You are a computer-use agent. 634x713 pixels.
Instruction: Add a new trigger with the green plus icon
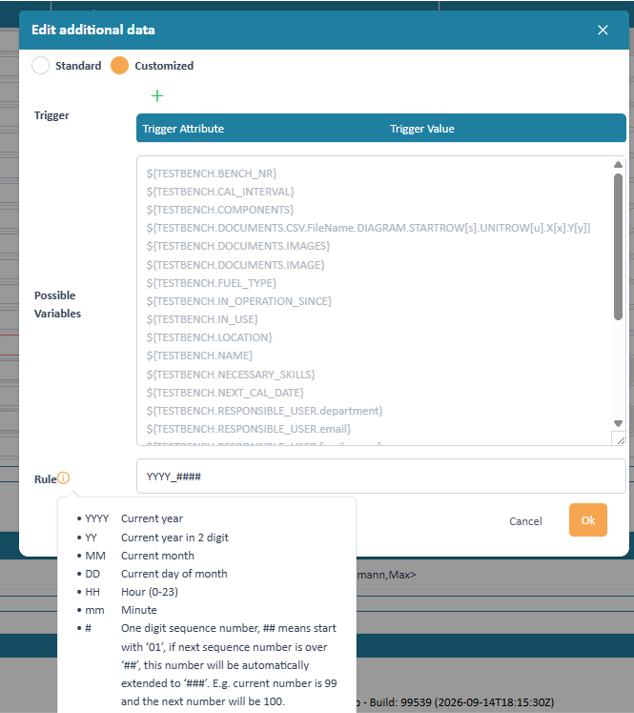pyautogui.click(x=157, y=95)
